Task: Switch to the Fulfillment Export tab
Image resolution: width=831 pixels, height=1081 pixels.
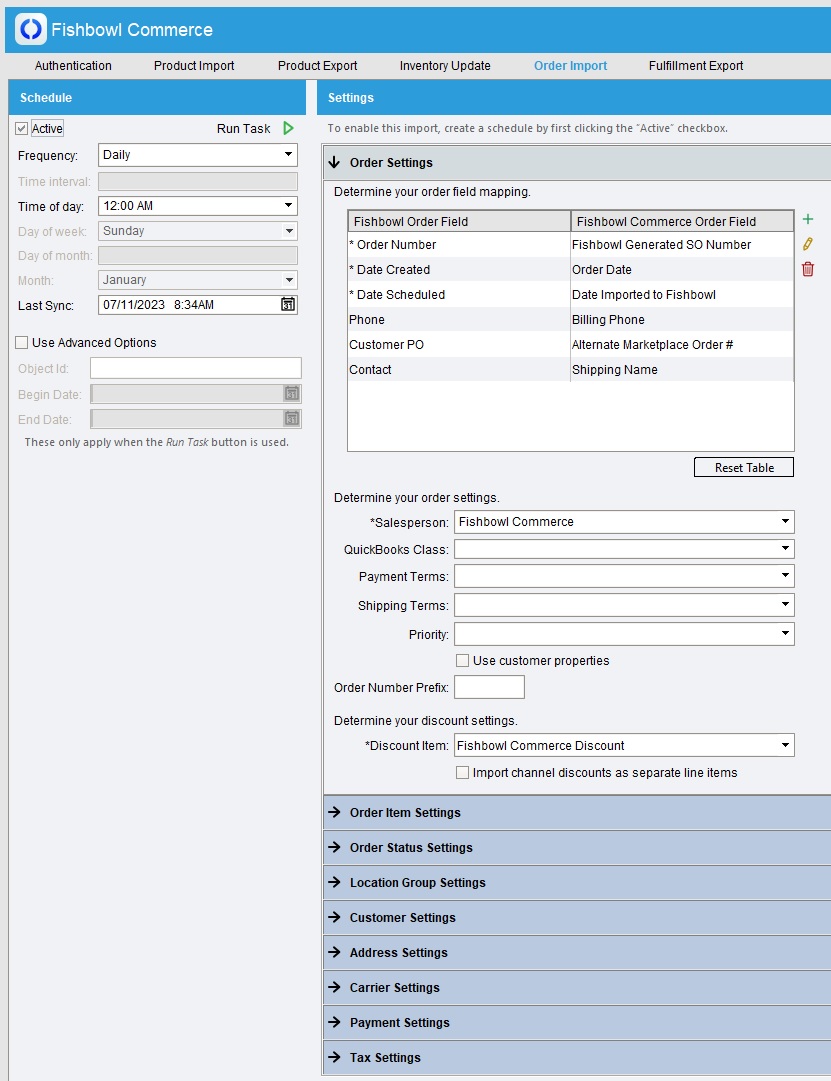Action: (x=696, y=66)
